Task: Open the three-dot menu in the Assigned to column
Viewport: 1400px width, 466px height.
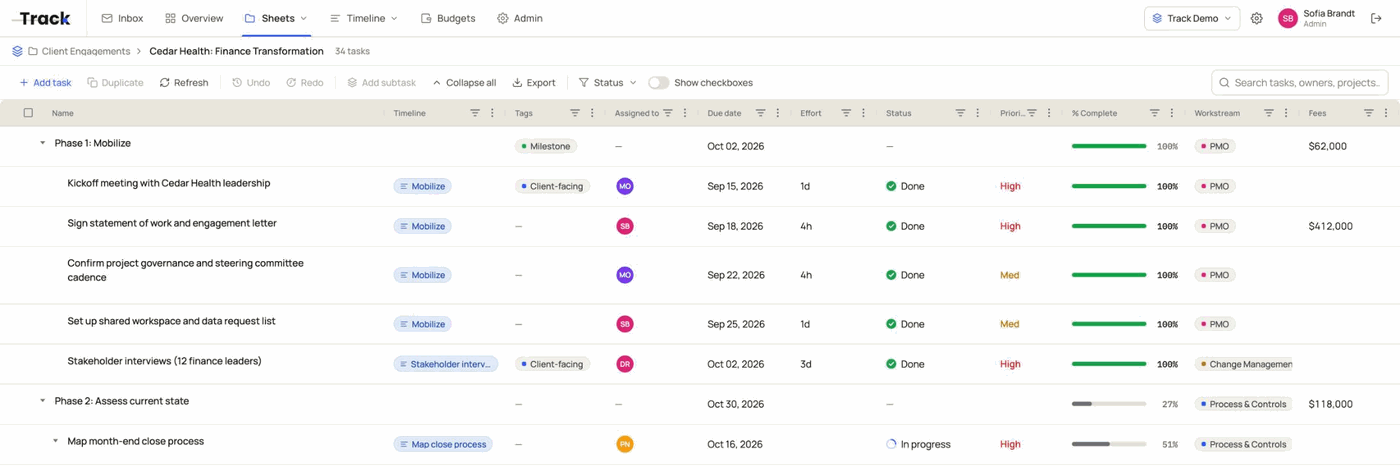Action: coord(685,113)
